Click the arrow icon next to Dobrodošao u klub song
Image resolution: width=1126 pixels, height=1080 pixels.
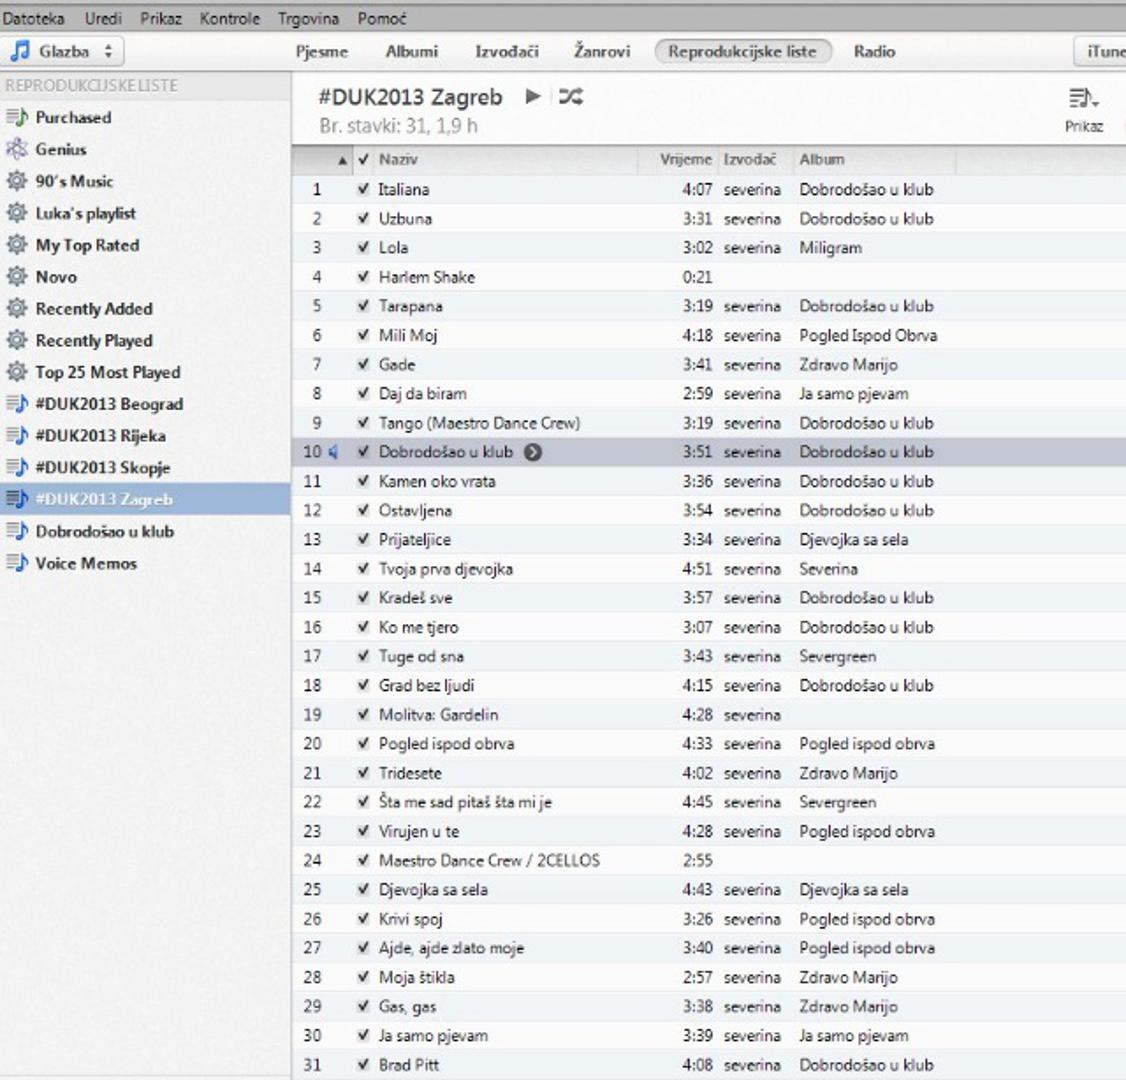(533, 452)
